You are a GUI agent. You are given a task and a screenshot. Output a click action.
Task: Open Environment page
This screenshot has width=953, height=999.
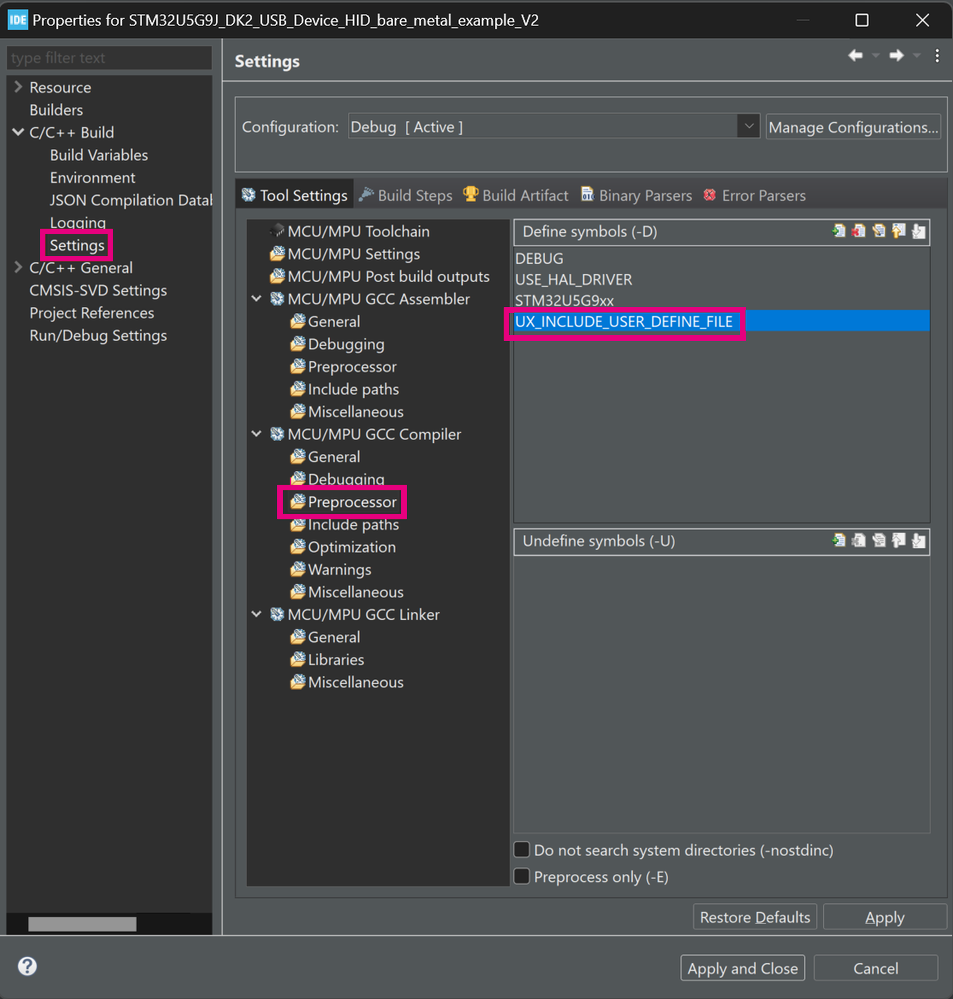coord(92,177)
